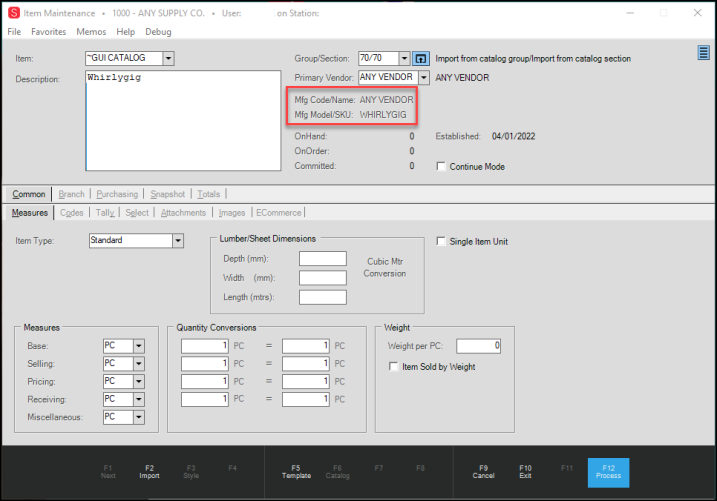Screen dimensions: 717x501
Task: Click the Item code field showing ~GUI CATALOG
Action: (x=124, y=58)
